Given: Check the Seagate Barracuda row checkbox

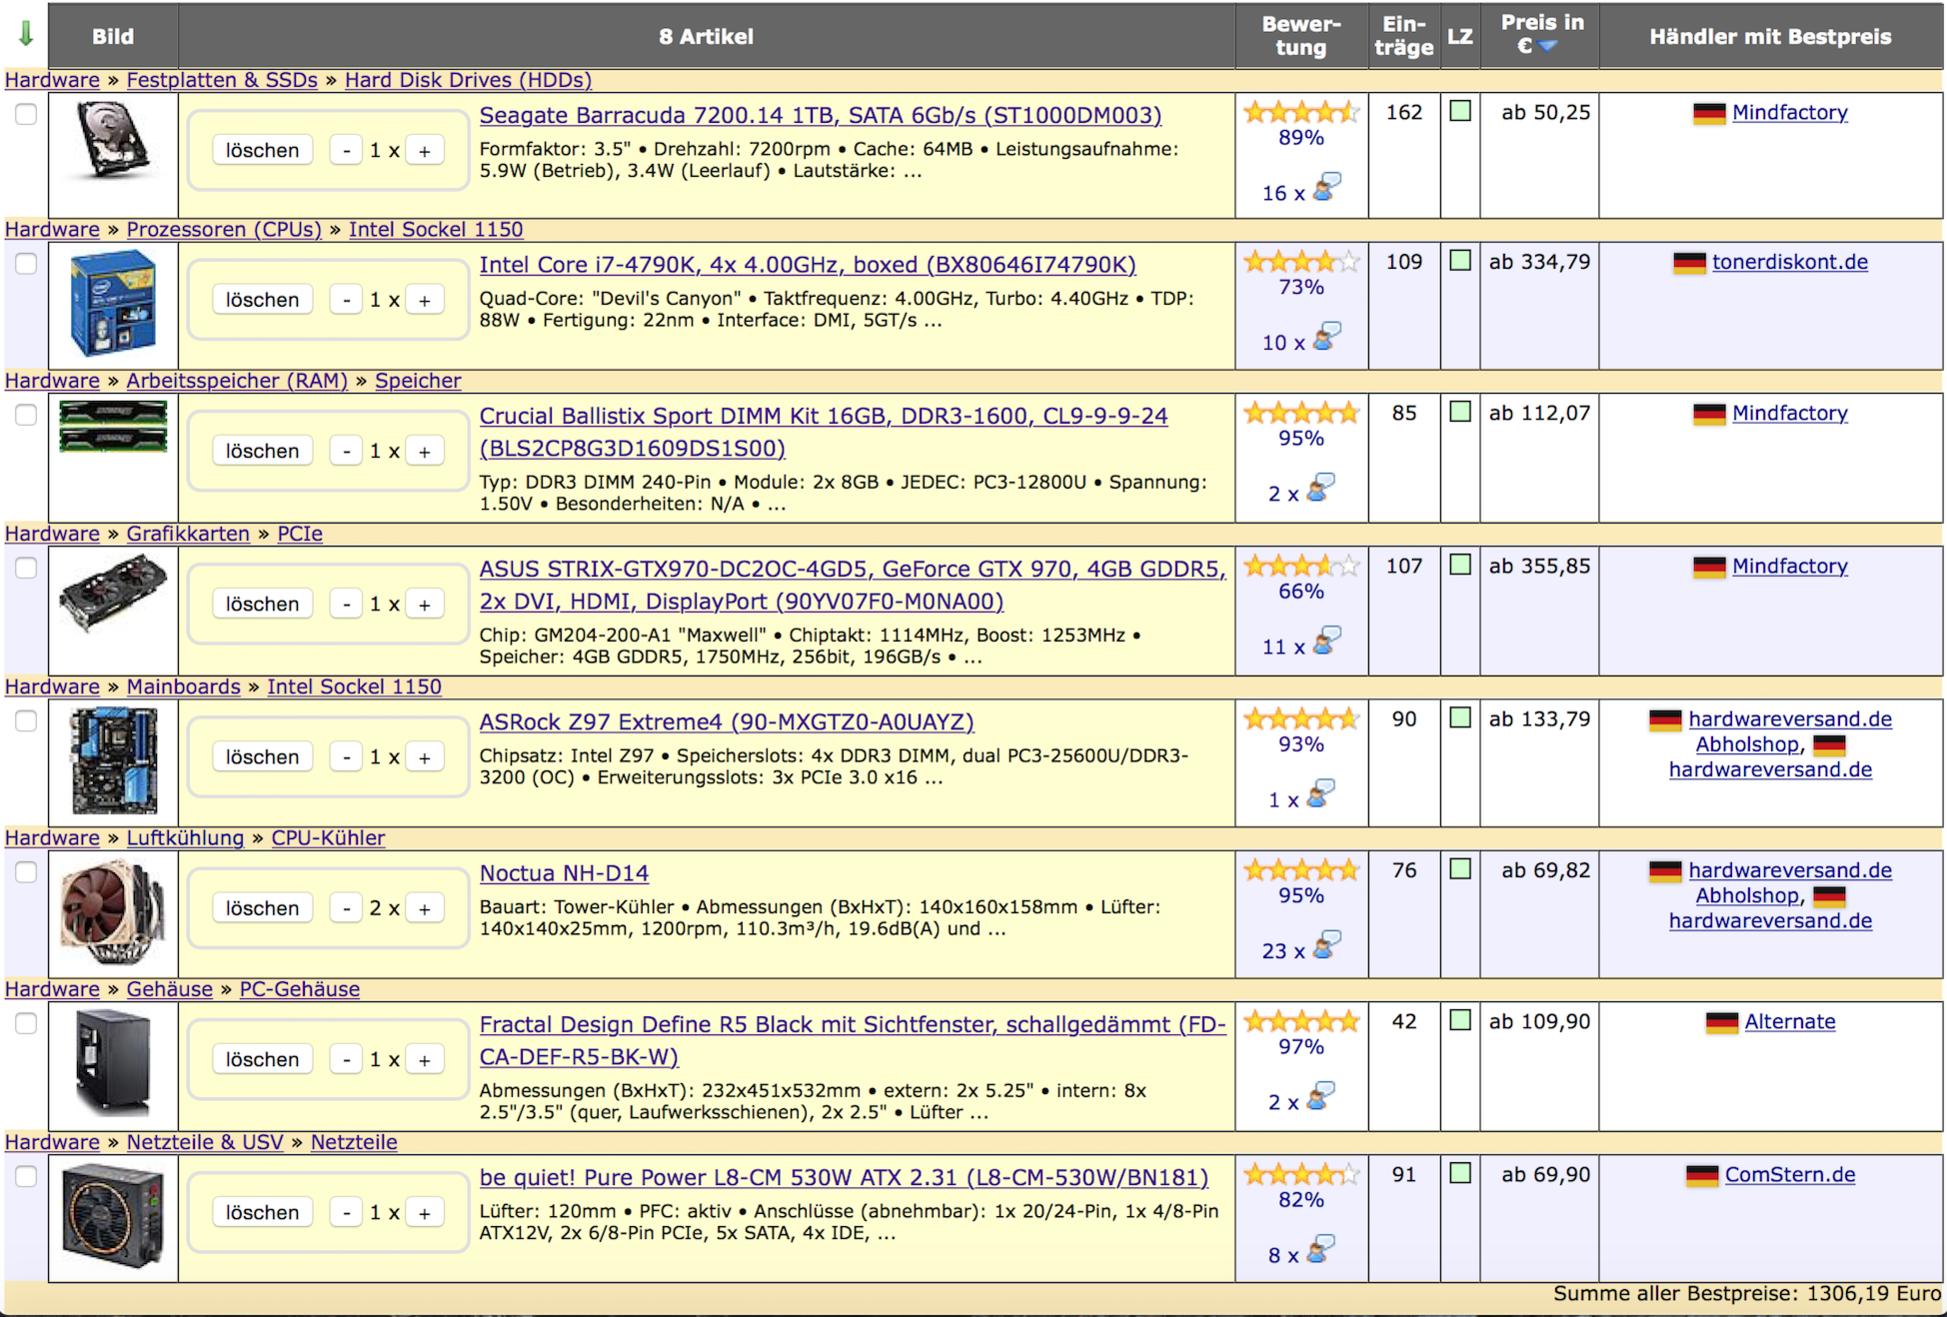Looking at the screenshot, I should pyautogui.click(x=26, y=114).
